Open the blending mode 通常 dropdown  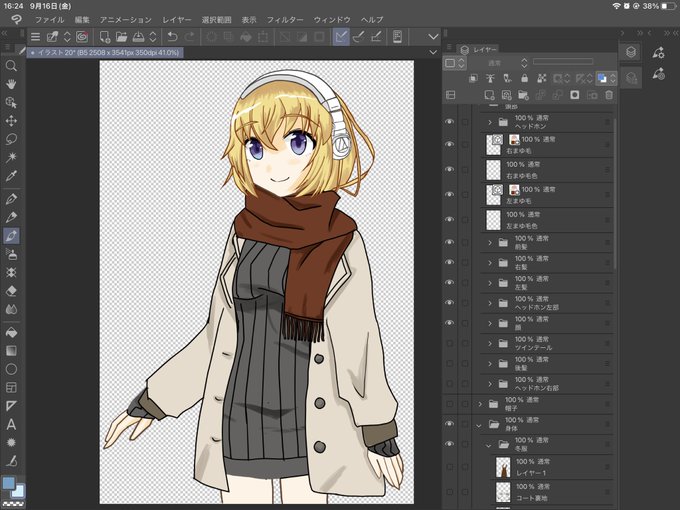500,63
